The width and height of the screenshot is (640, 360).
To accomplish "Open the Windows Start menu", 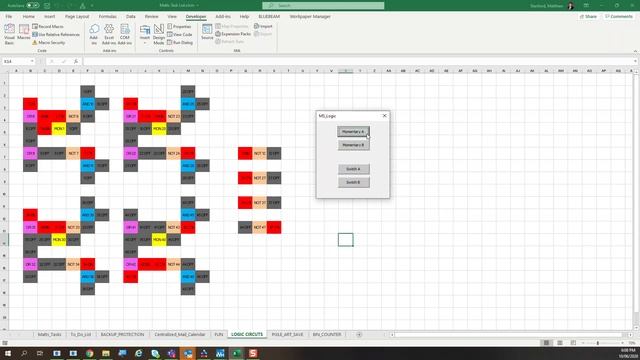I will click(x=7, y=353).
